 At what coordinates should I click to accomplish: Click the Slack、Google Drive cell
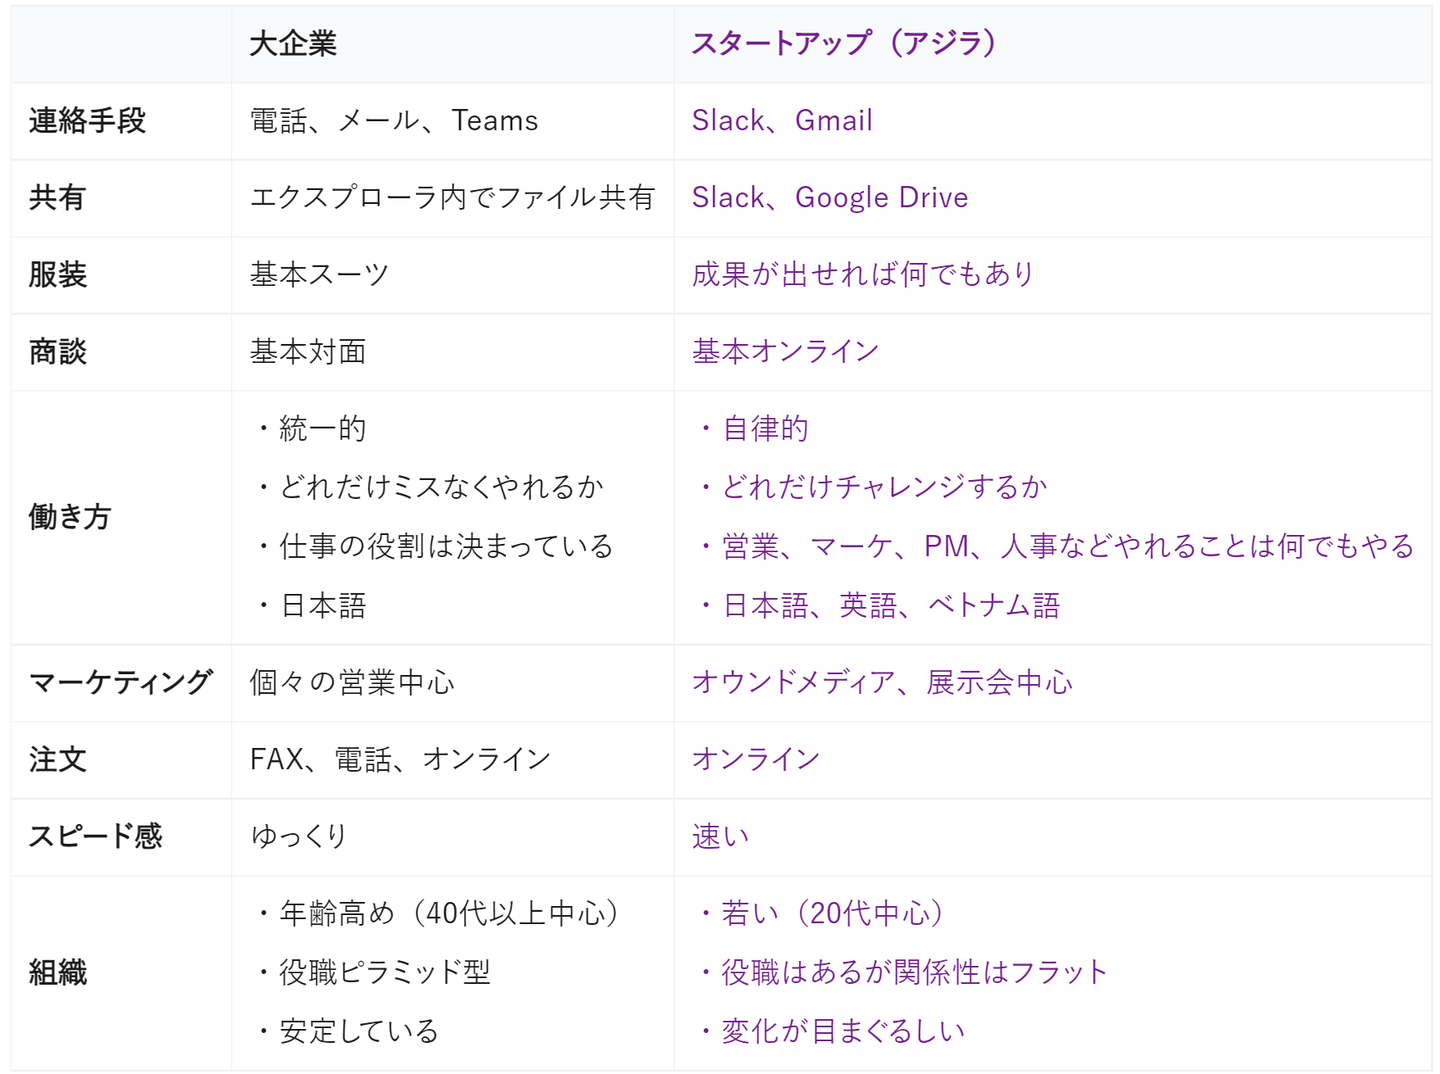pyautogui.click(x=830, y=198)
